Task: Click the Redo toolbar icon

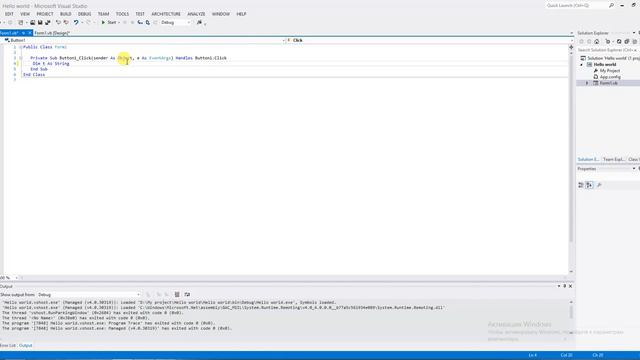Action: click(x=88, y=22)
